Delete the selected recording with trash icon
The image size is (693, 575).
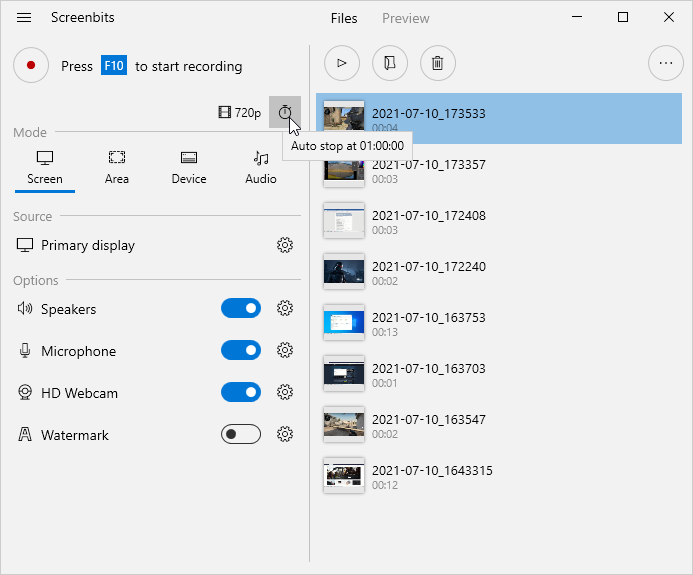pyautogui.click(x=438, y=63)
